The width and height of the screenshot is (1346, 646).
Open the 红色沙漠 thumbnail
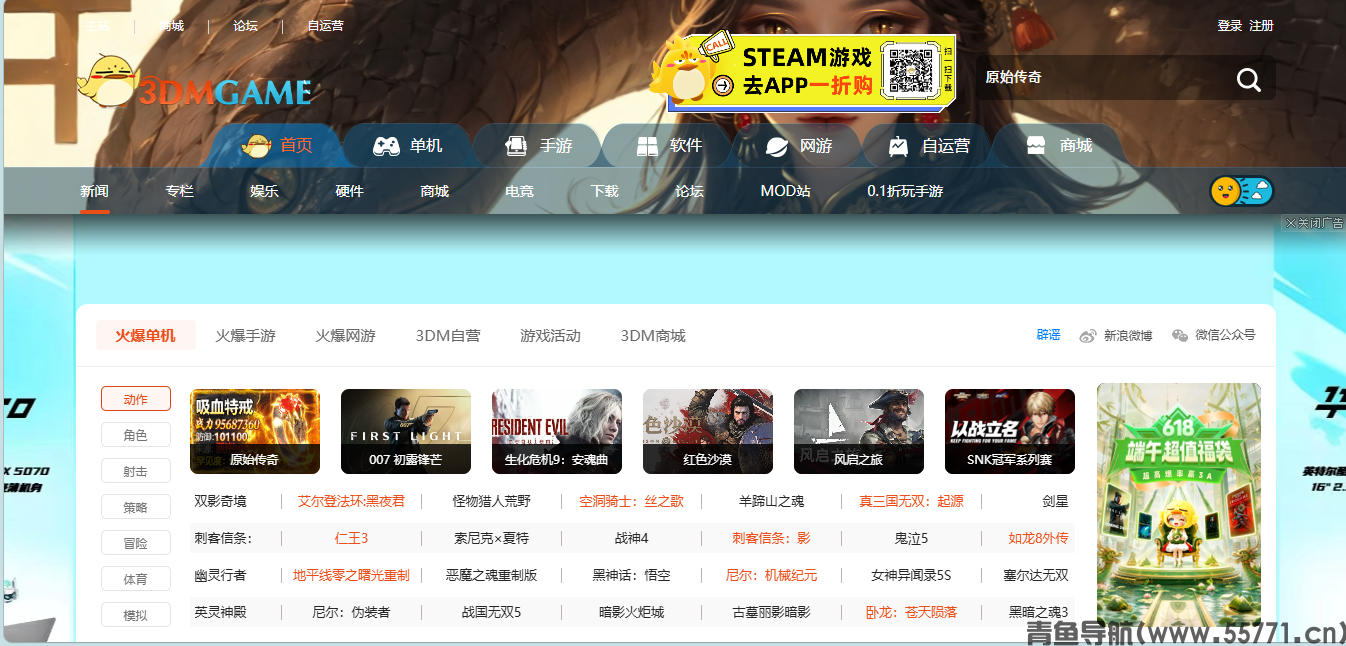click(708, 431)
